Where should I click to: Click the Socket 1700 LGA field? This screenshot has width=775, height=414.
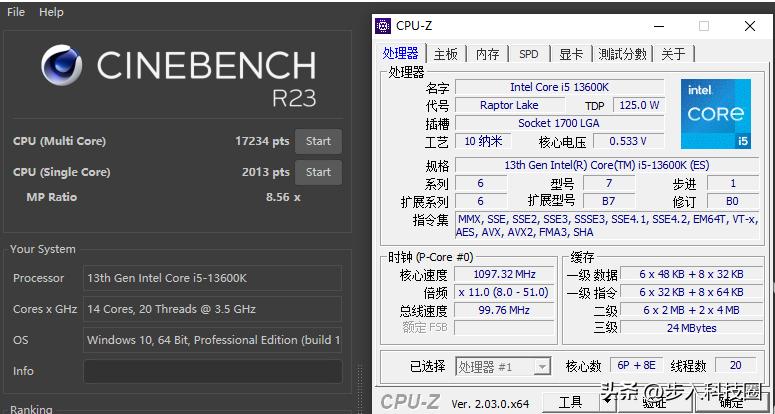click(560, 123)
